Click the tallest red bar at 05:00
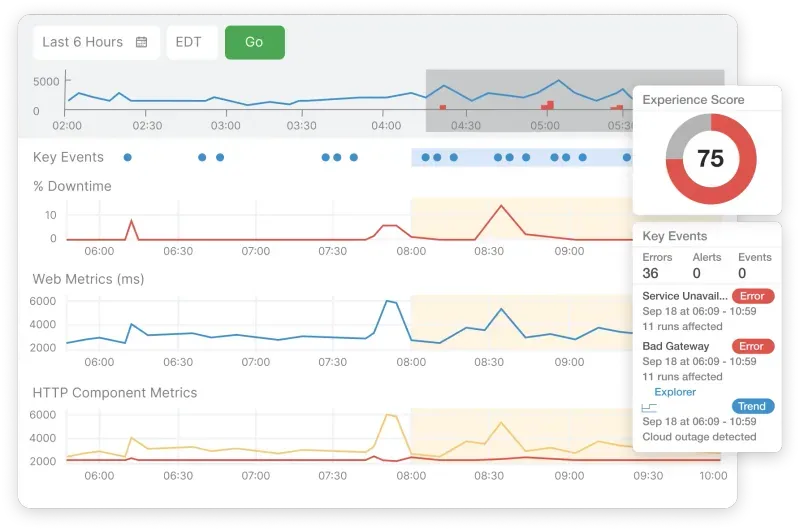The width and height of the screenshot is (800, 530). (x=551, y=105)
